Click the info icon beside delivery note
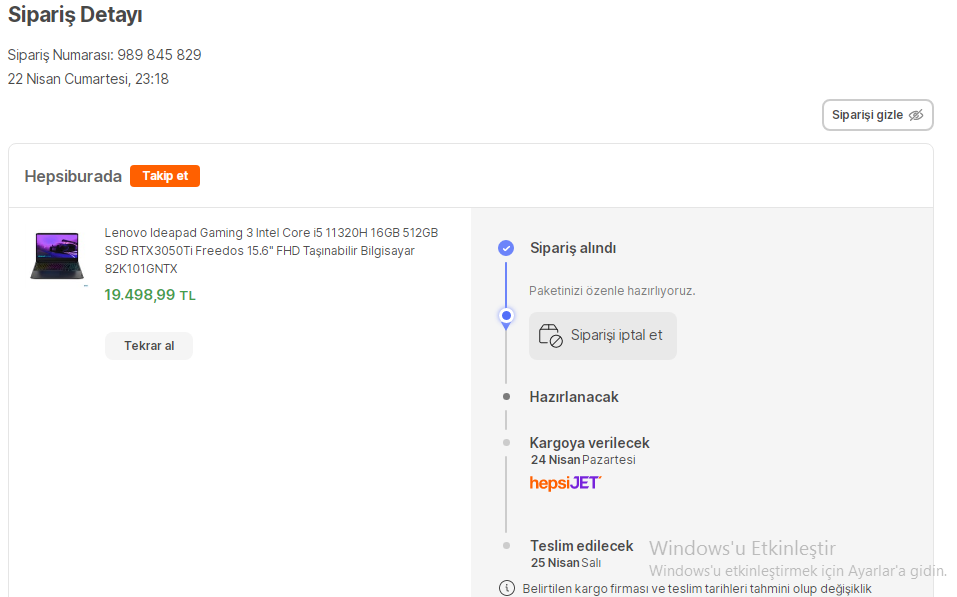This screenshot has height=597, width=957. tap(507, 588)
